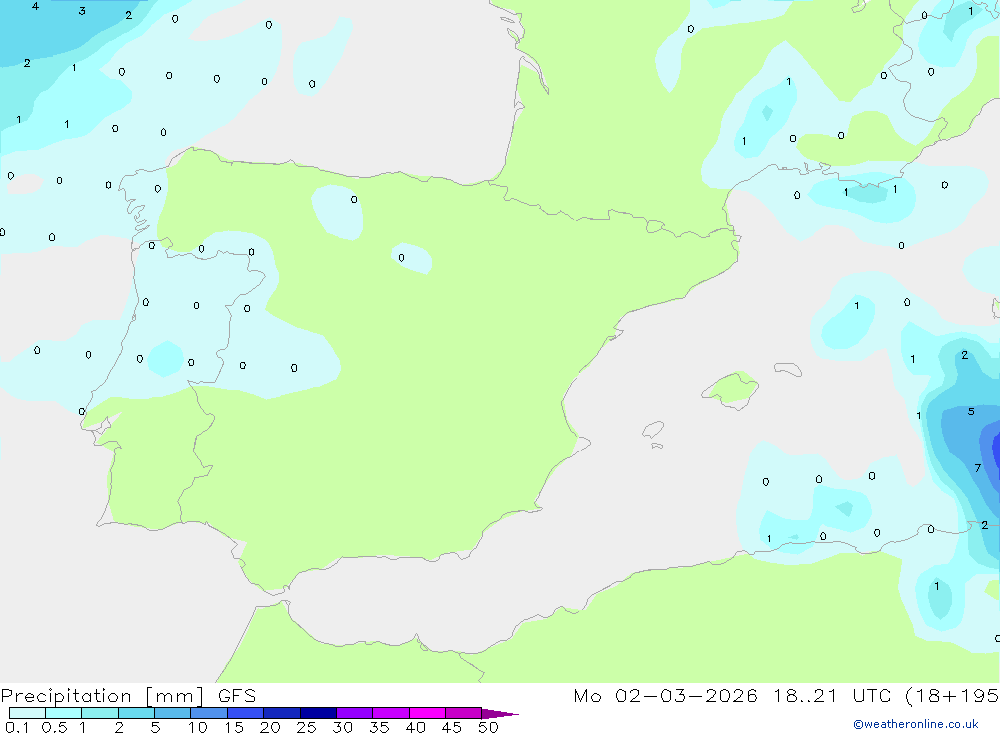The height and width of the screenshot is (733, 1000).
Task: Open the weatheronline.co.uk copyright link
Action: (916, 724)
